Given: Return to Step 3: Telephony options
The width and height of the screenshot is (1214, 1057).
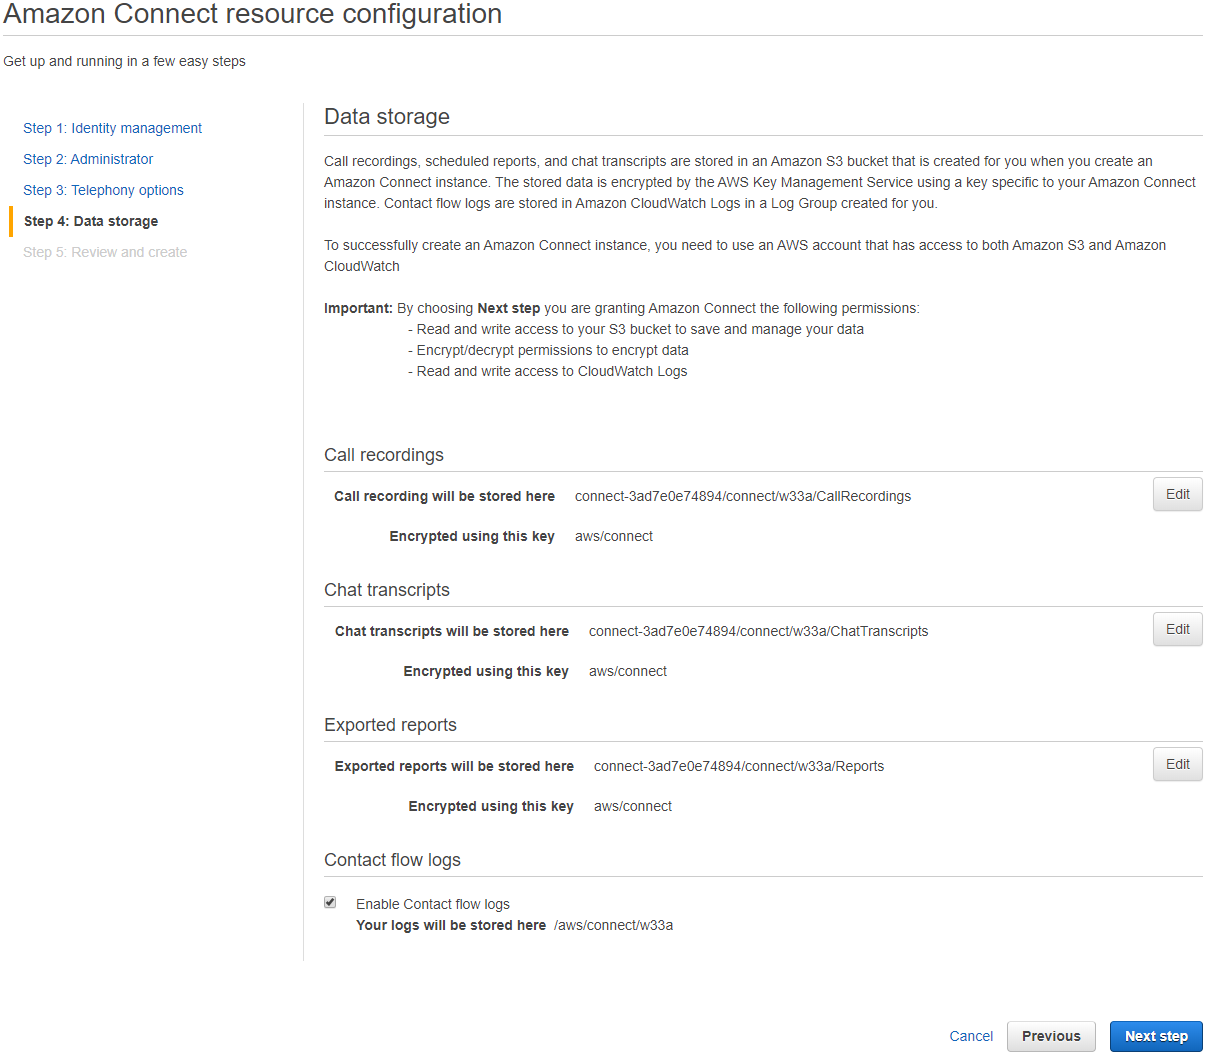Looking at the screenshot, I should pyautogui.click(x=103, y=190).
